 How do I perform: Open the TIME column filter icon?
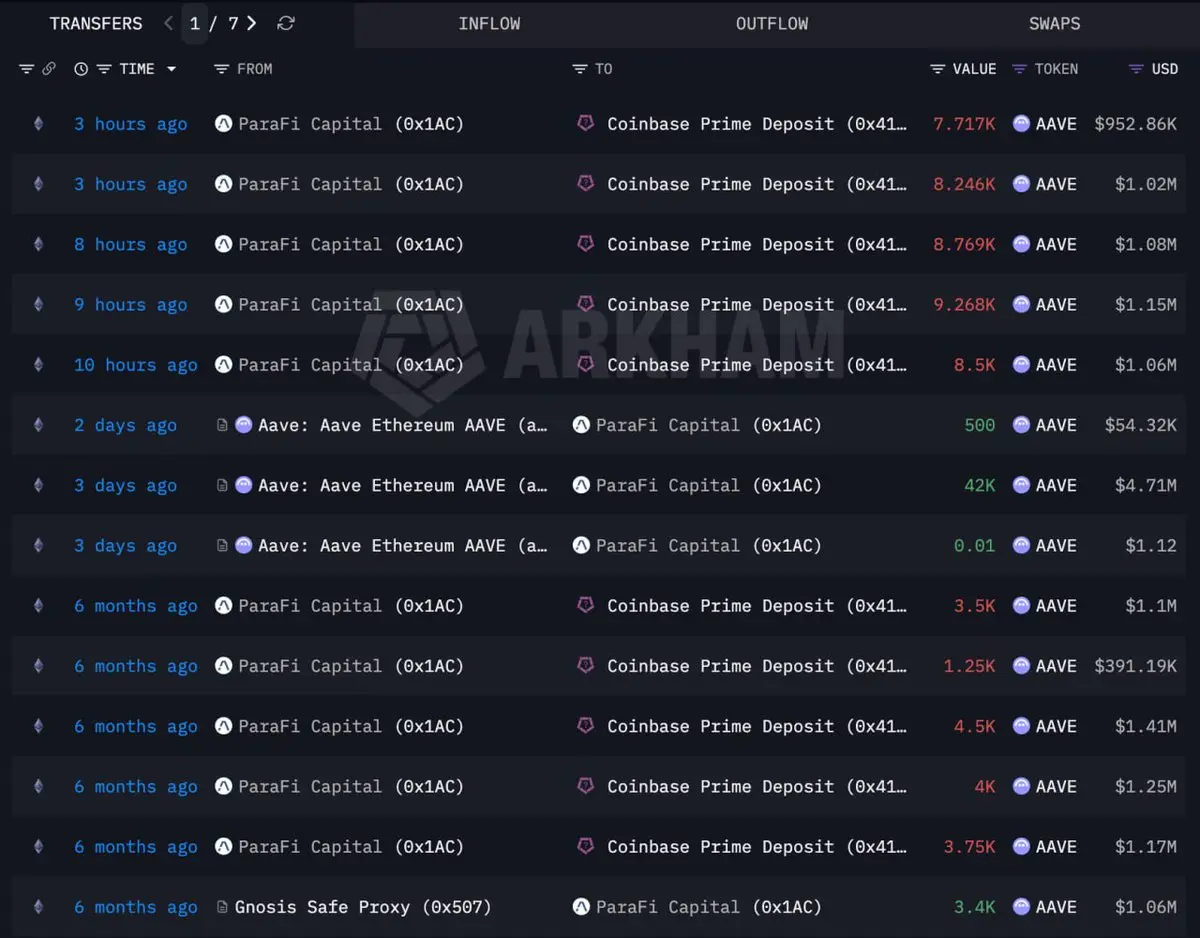[x=104, y=69]
